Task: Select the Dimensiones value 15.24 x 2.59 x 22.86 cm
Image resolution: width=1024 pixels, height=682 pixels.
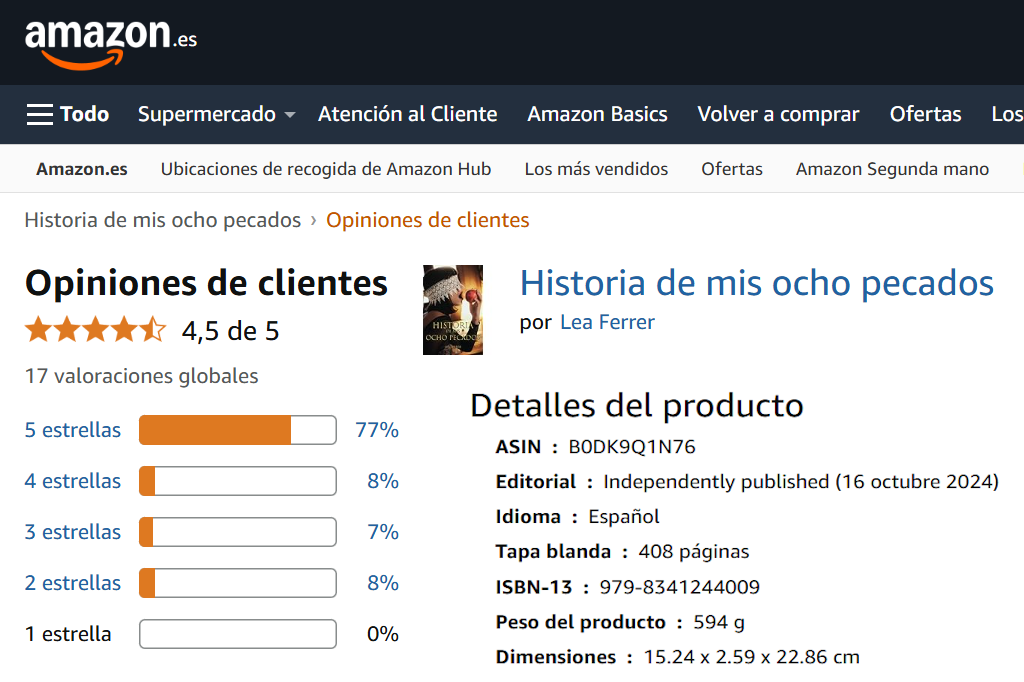Action: (752, 657)
